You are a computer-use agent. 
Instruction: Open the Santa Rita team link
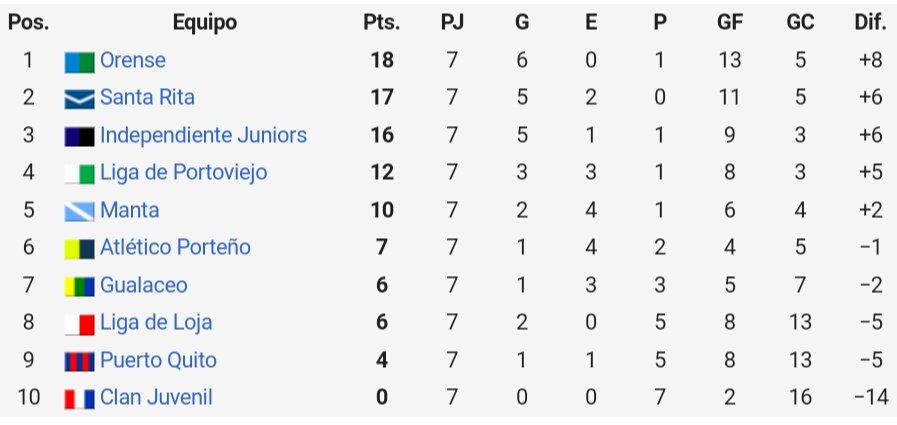pyautogui.click(x=147, y=97)
